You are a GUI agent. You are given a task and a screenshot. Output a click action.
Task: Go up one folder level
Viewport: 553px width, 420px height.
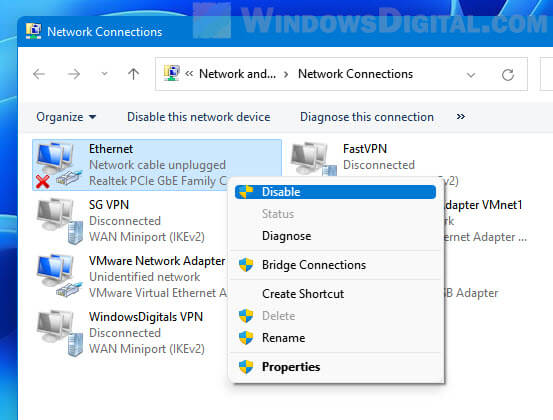[133, 74]
